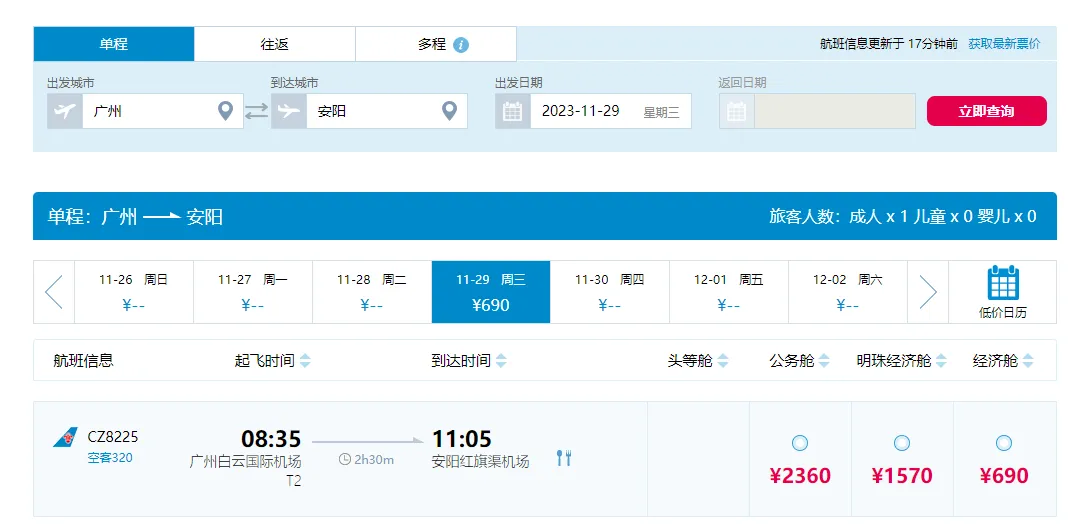Click the swap cities arrows icon
This screenshot has height=526, width=1074.
coord(257,111)
